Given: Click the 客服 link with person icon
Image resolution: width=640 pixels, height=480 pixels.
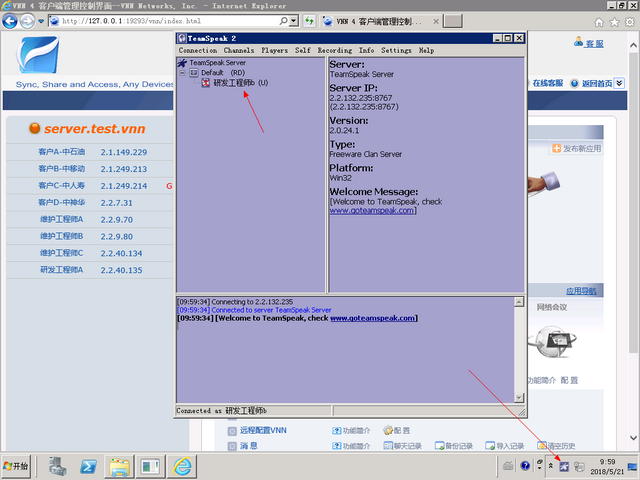Looking at the screenshot, I should (x=589, y=43).
